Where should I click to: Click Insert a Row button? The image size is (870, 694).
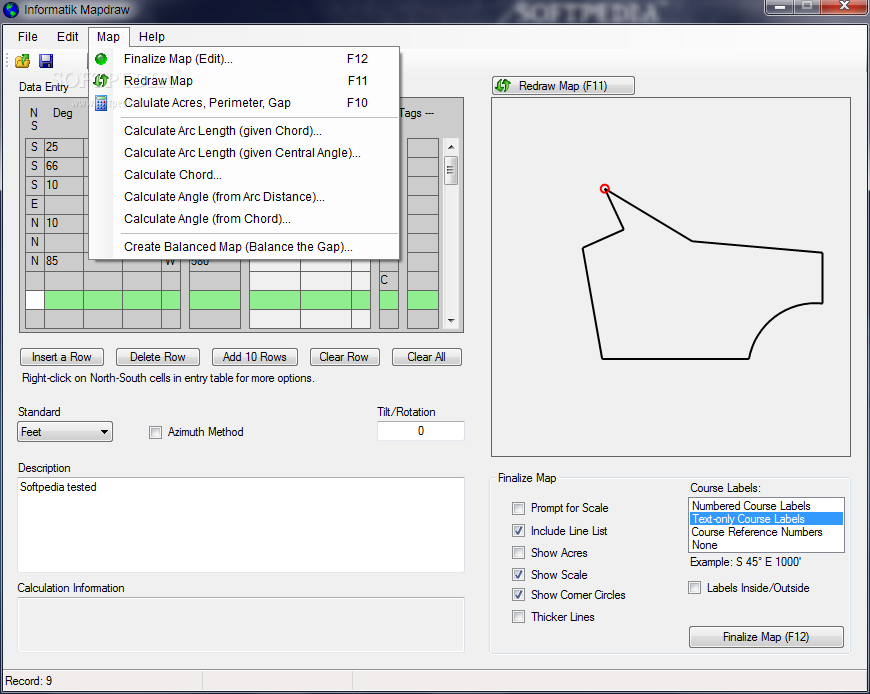point(62,357)
